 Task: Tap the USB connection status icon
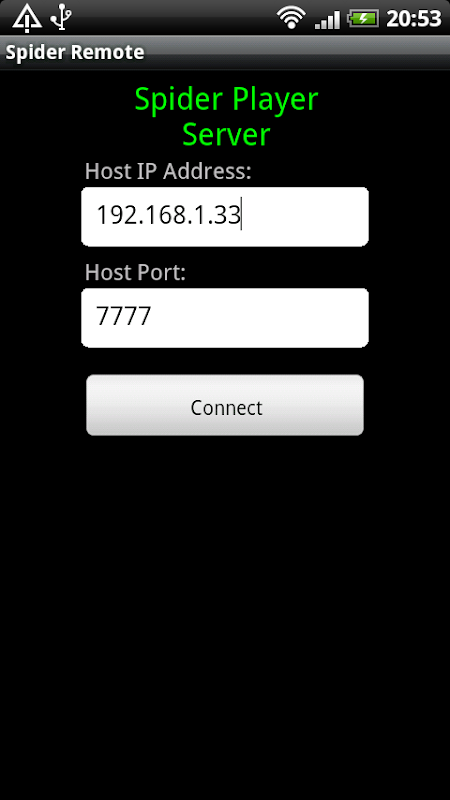[x=61, y=17]
